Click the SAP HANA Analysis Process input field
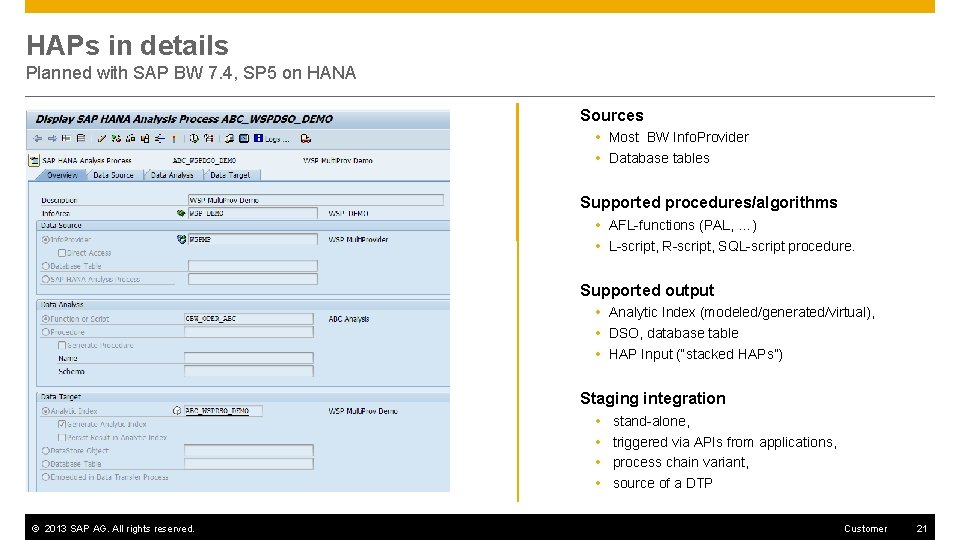The width and height of the screenshot is (960, 540). [x=252, y=279]
